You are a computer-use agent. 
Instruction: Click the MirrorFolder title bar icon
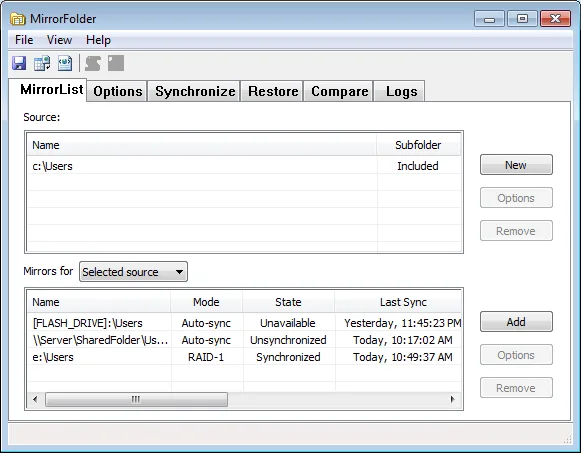pyautogui.click(x=17, y=19)
